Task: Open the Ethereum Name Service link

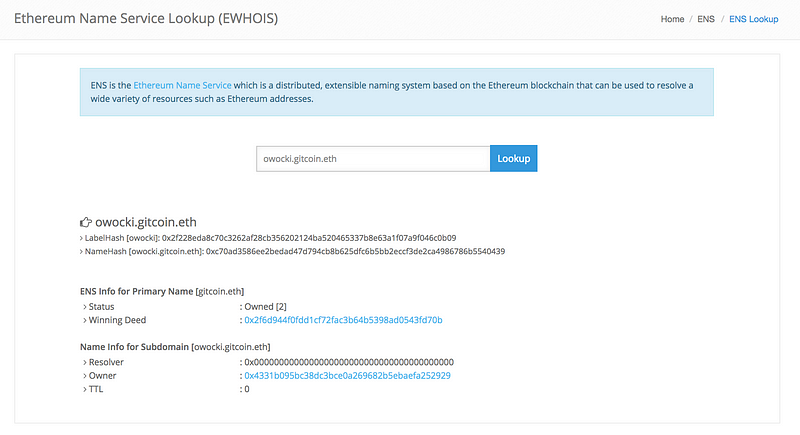Action: (x=182, y=85)
